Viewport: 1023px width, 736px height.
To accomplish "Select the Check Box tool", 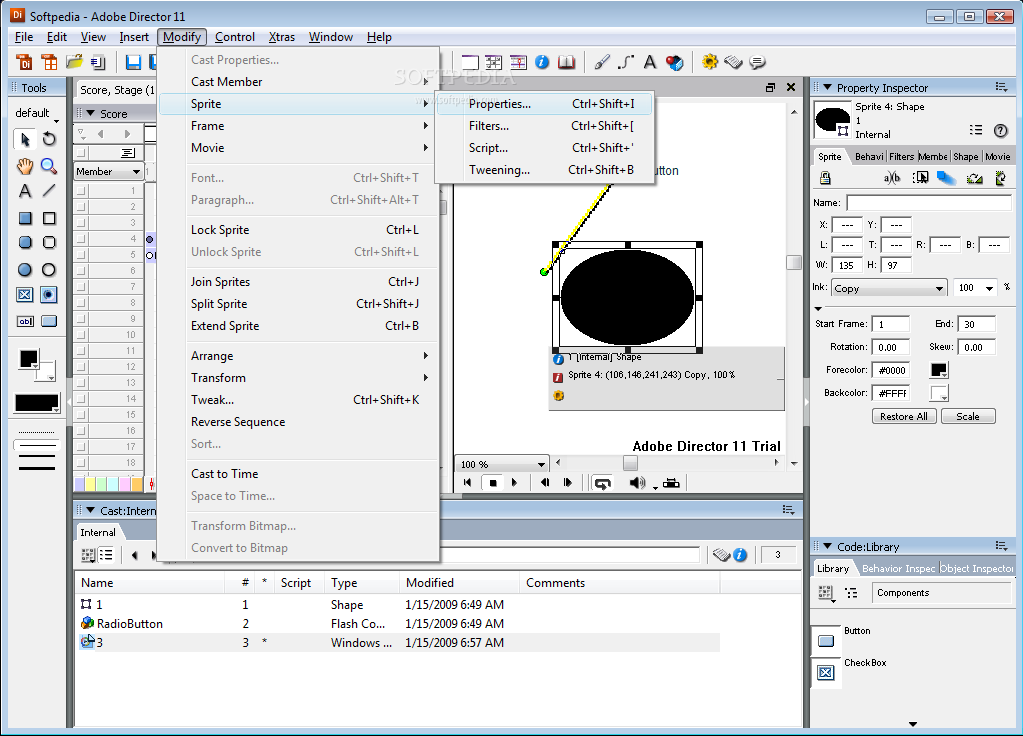I will (x=25, y=295).
